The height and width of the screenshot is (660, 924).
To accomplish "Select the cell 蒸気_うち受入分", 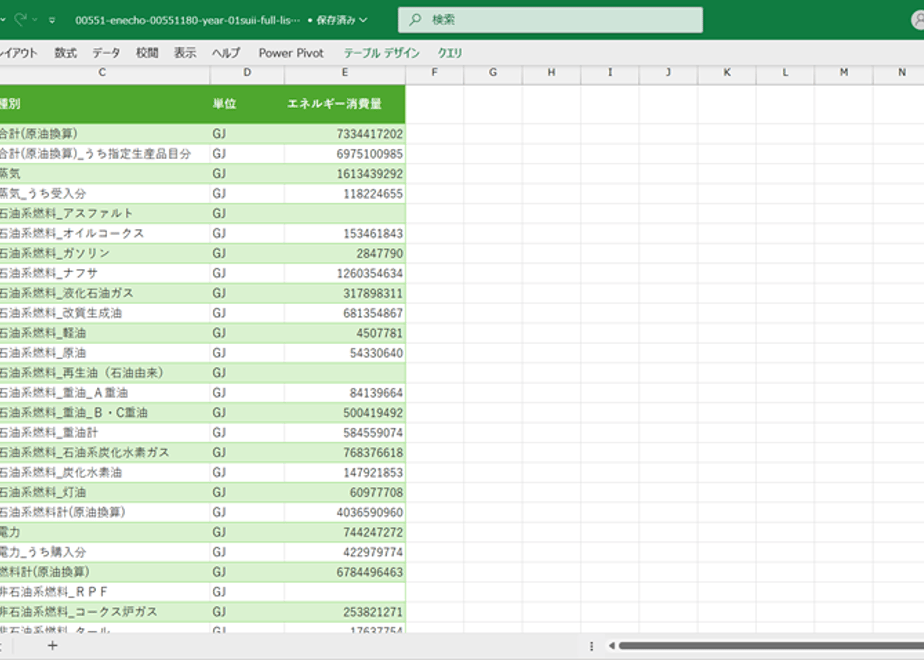I will pos(104,194).
